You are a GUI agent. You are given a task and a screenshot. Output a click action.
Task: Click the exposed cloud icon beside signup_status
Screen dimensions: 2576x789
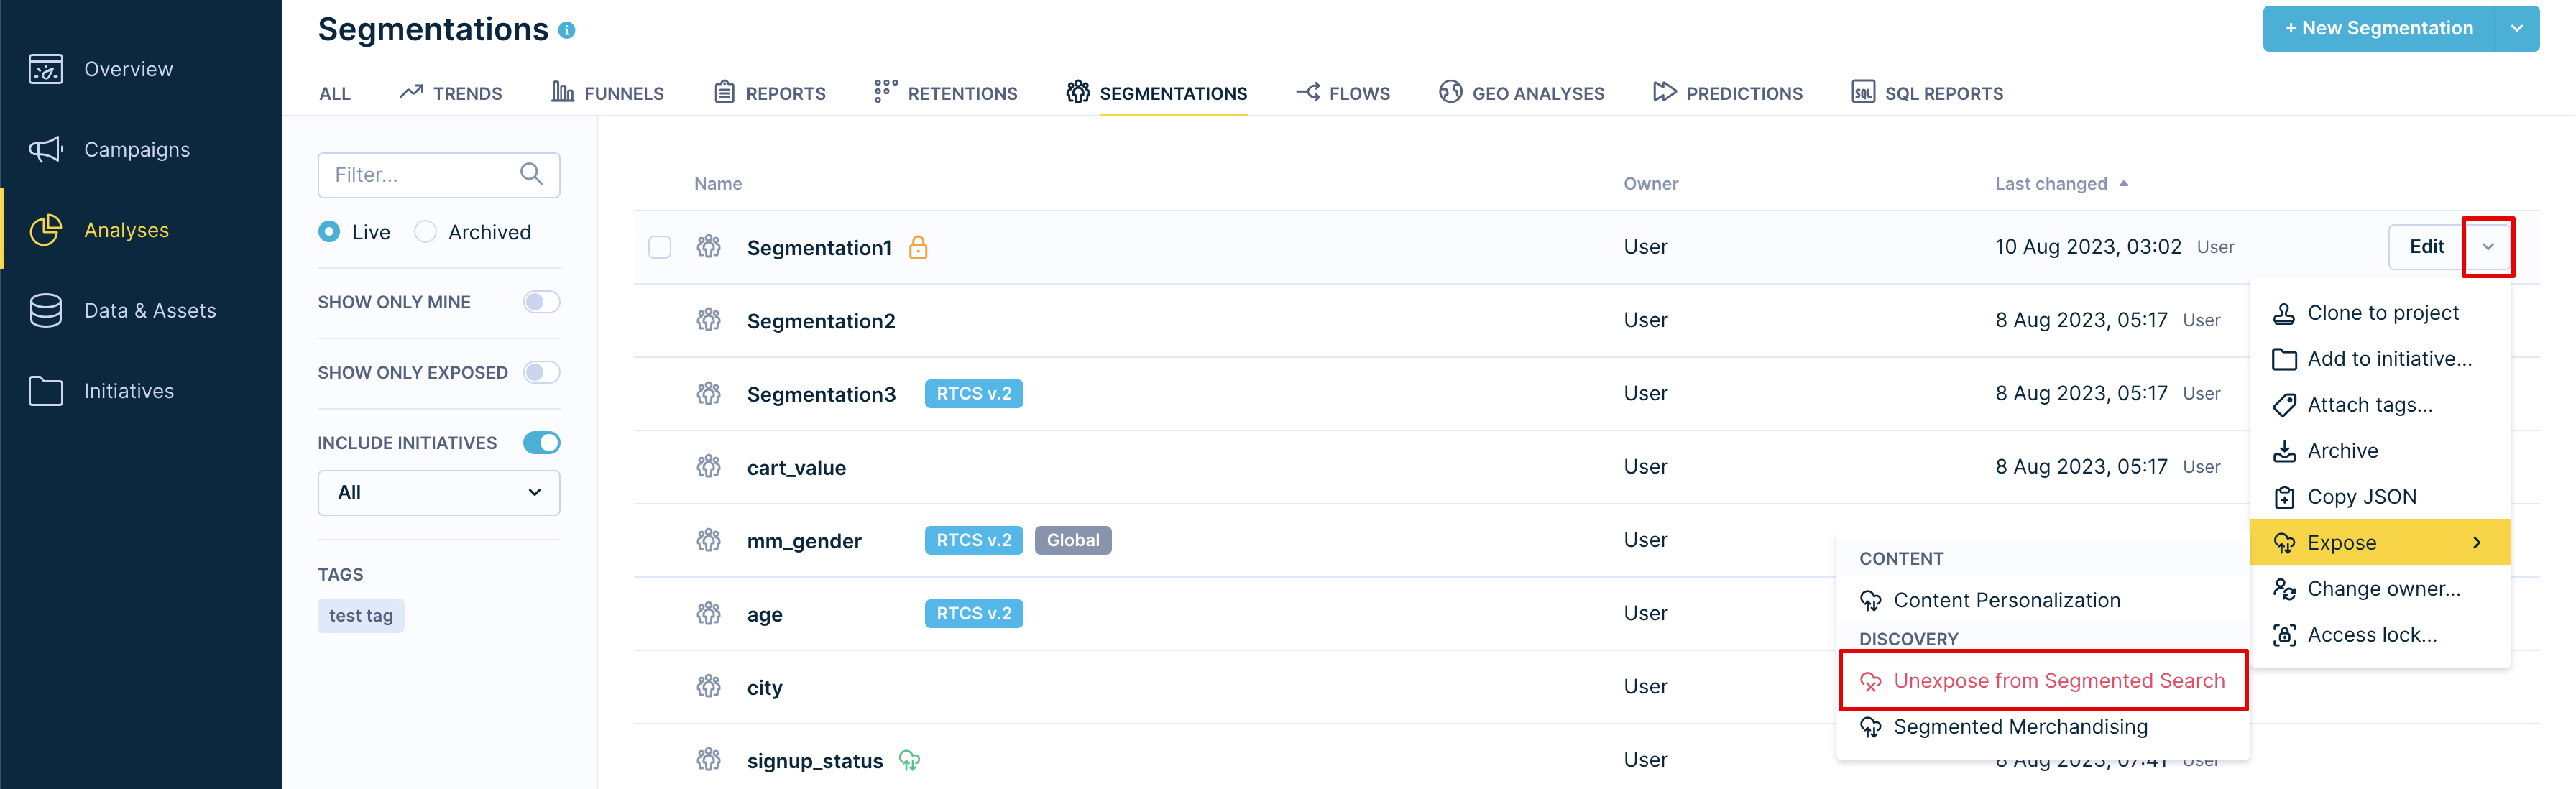tap(909, 760)
